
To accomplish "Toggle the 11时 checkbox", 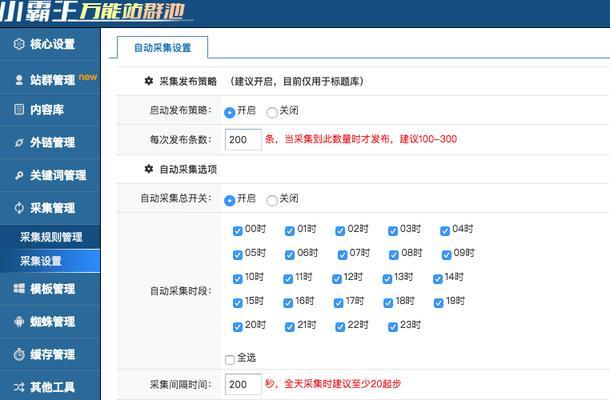I will point(288,279).
